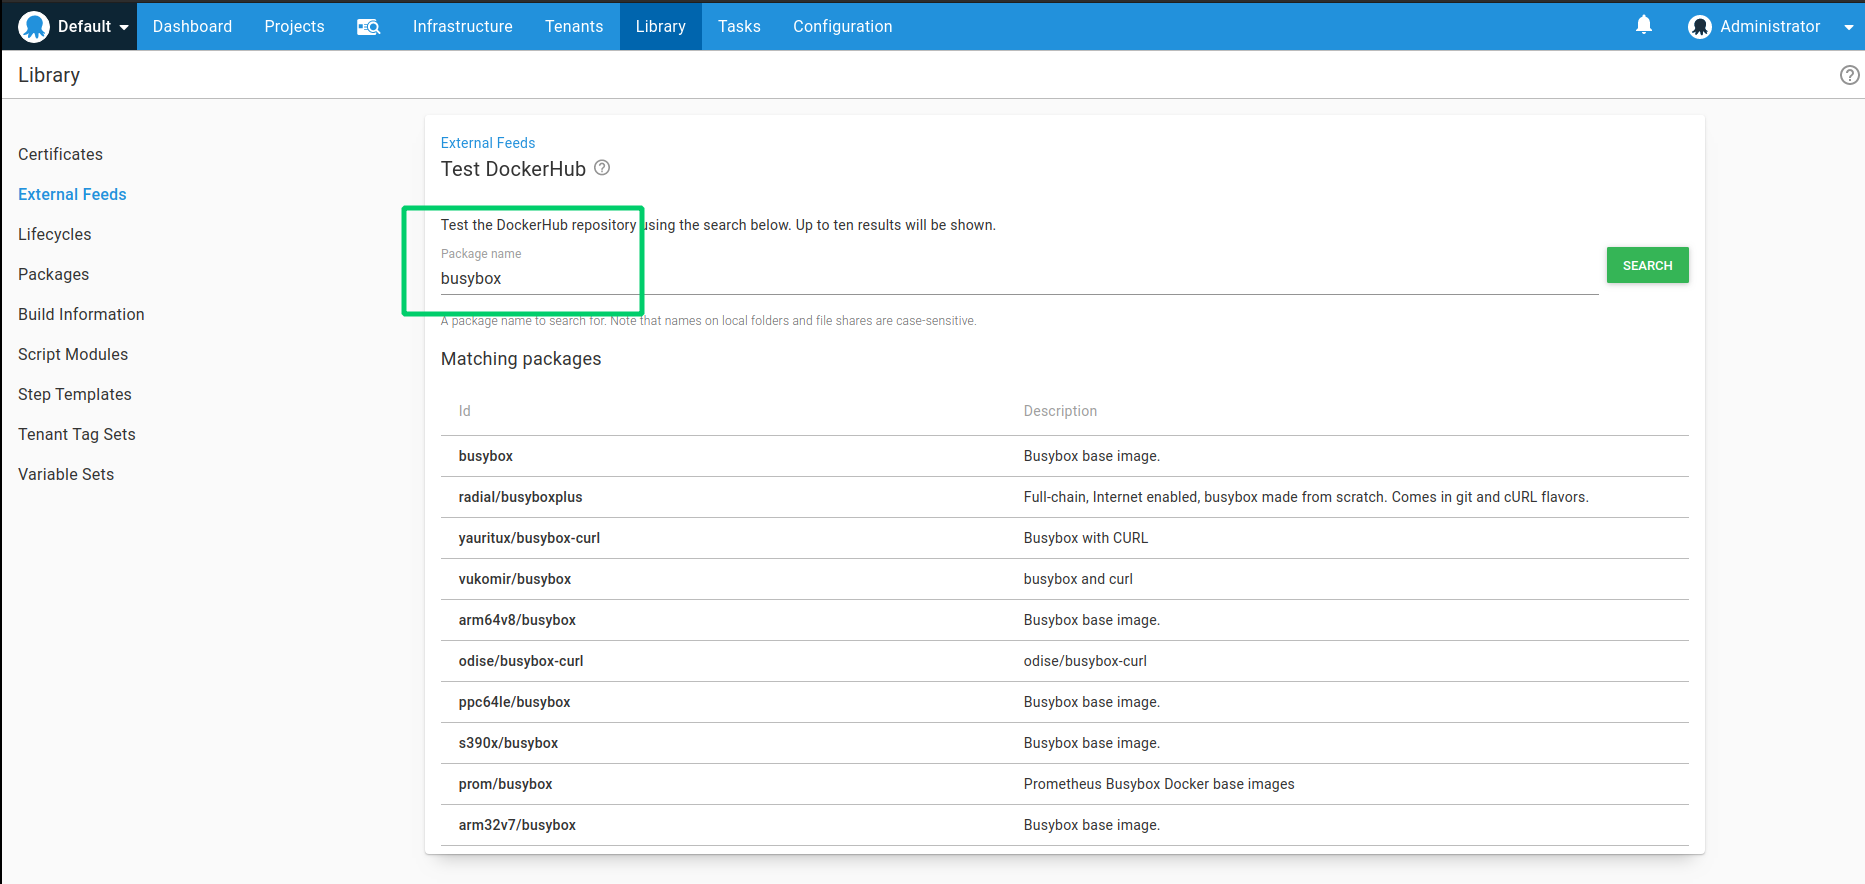
Task: Click the 'Busybox with CURL' description
Action: [1086, 538]
